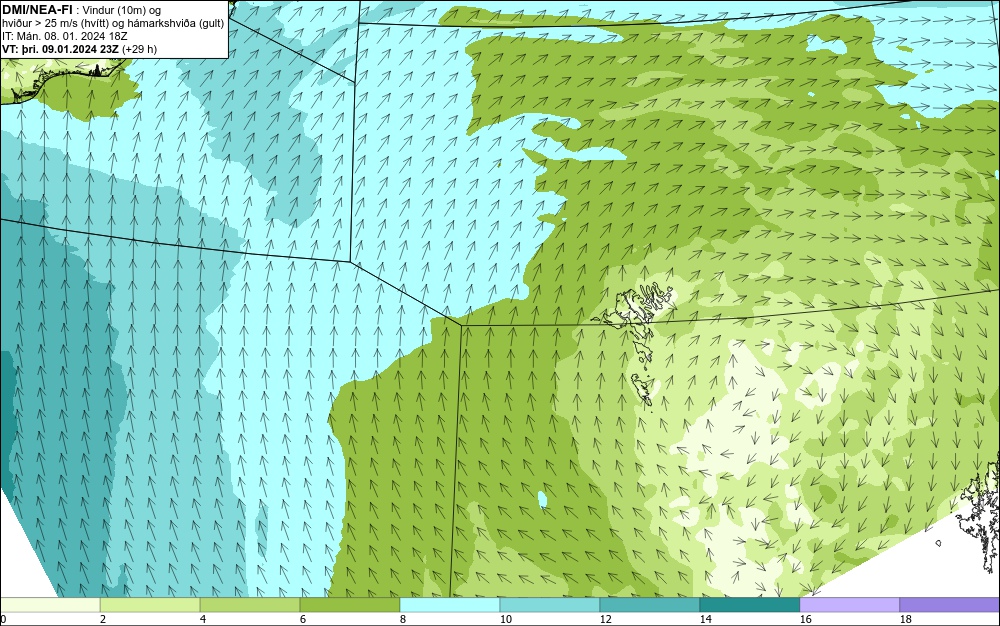Click the legend scale label 0
1000x626 pixels.
tap(3, 619)
